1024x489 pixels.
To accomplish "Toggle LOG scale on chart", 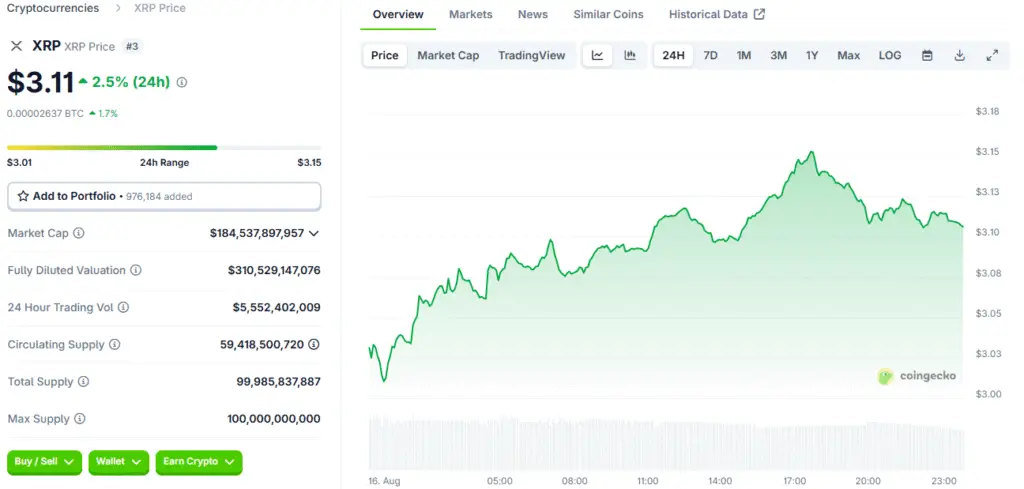I will (890, 55).
